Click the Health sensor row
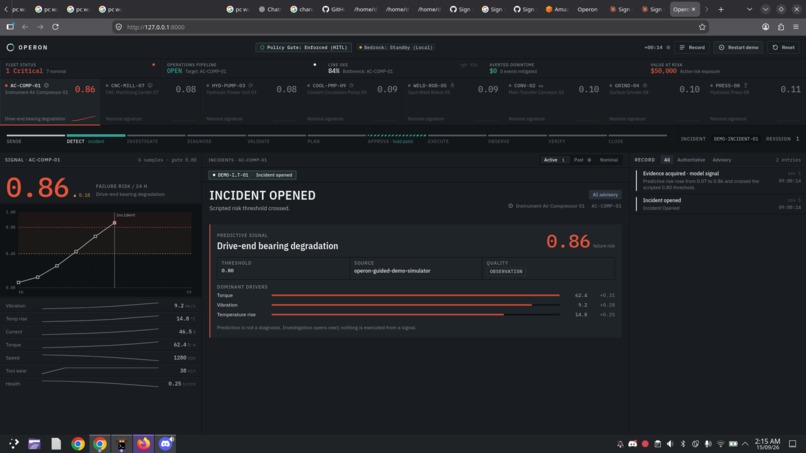This screenshot has height=453, width=806. tap(100, 384)
